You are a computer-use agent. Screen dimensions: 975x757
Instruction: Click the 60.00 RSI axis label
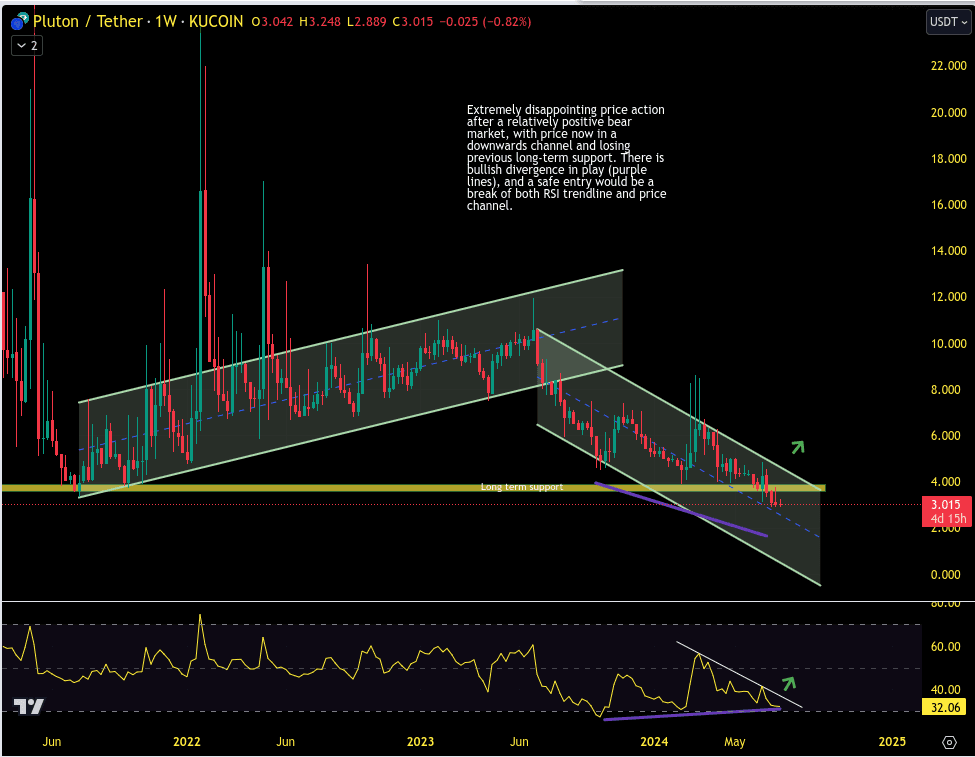(x=945, y=647)
